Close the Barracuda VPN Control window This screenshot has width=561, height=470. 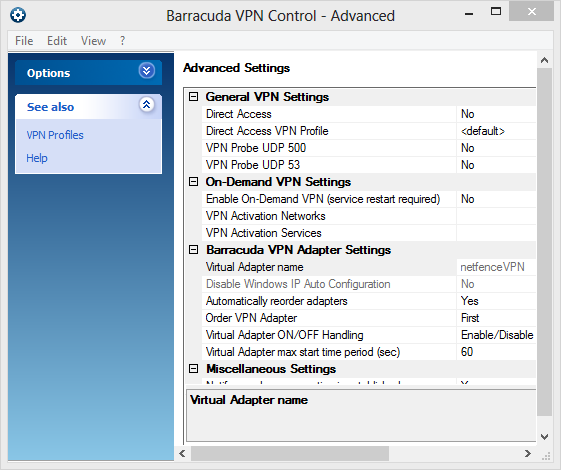(x=532, y=12)
